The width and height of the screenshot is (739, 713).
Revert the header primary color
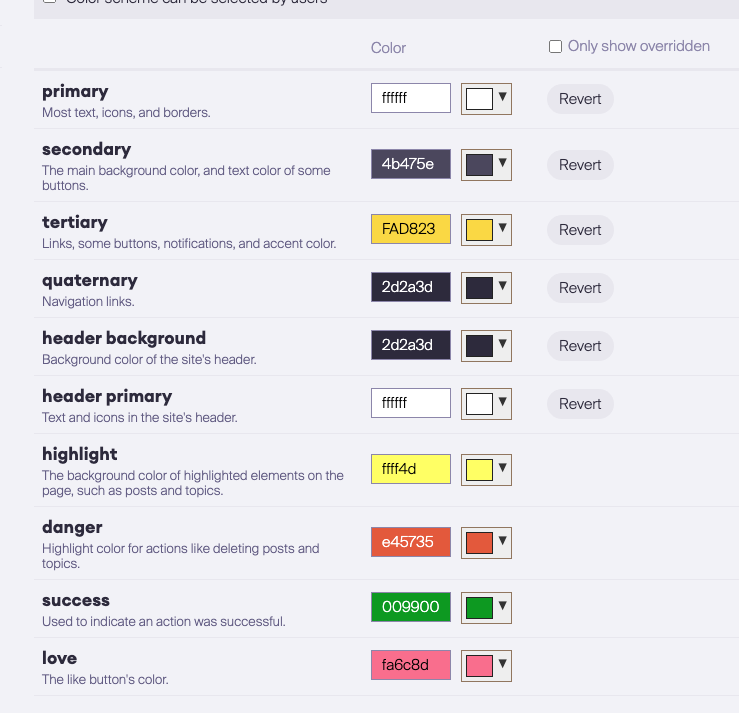(580, 404)
